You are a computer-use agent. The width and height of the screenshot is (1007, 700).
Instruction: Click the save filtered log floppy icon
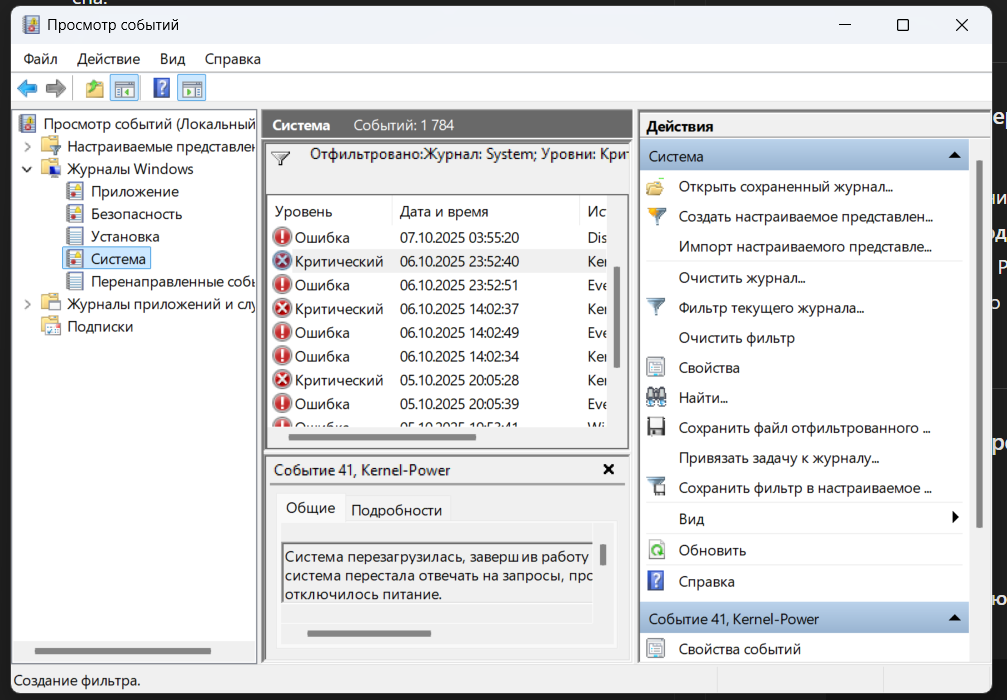coord(656,427)
